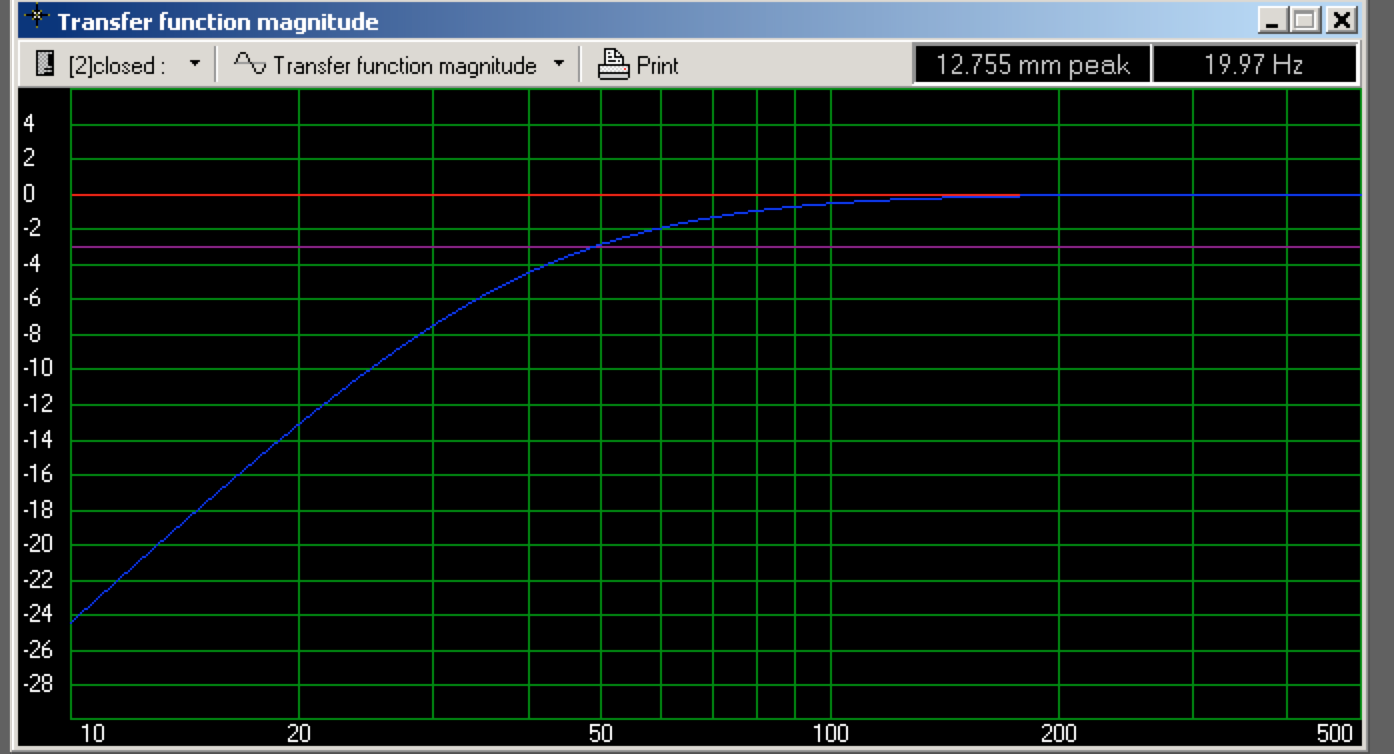Click the 20 Hz axis label
The width and height of the screenshot is (1394, 754).
click(299, 734)
